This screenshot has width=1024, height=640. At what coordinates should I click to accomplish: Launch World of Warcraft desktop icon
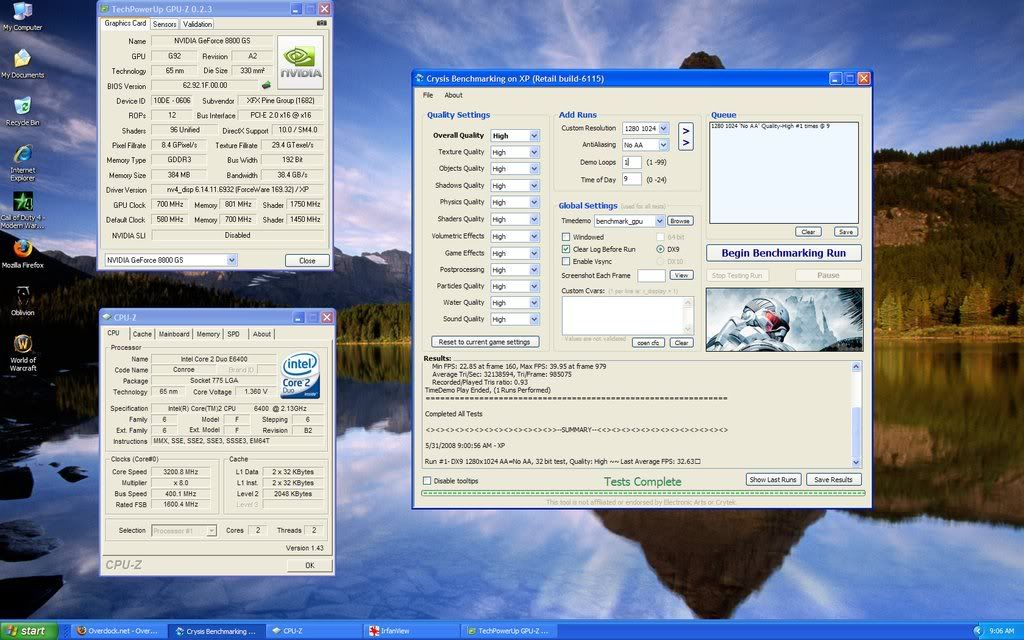click(22, 353)
